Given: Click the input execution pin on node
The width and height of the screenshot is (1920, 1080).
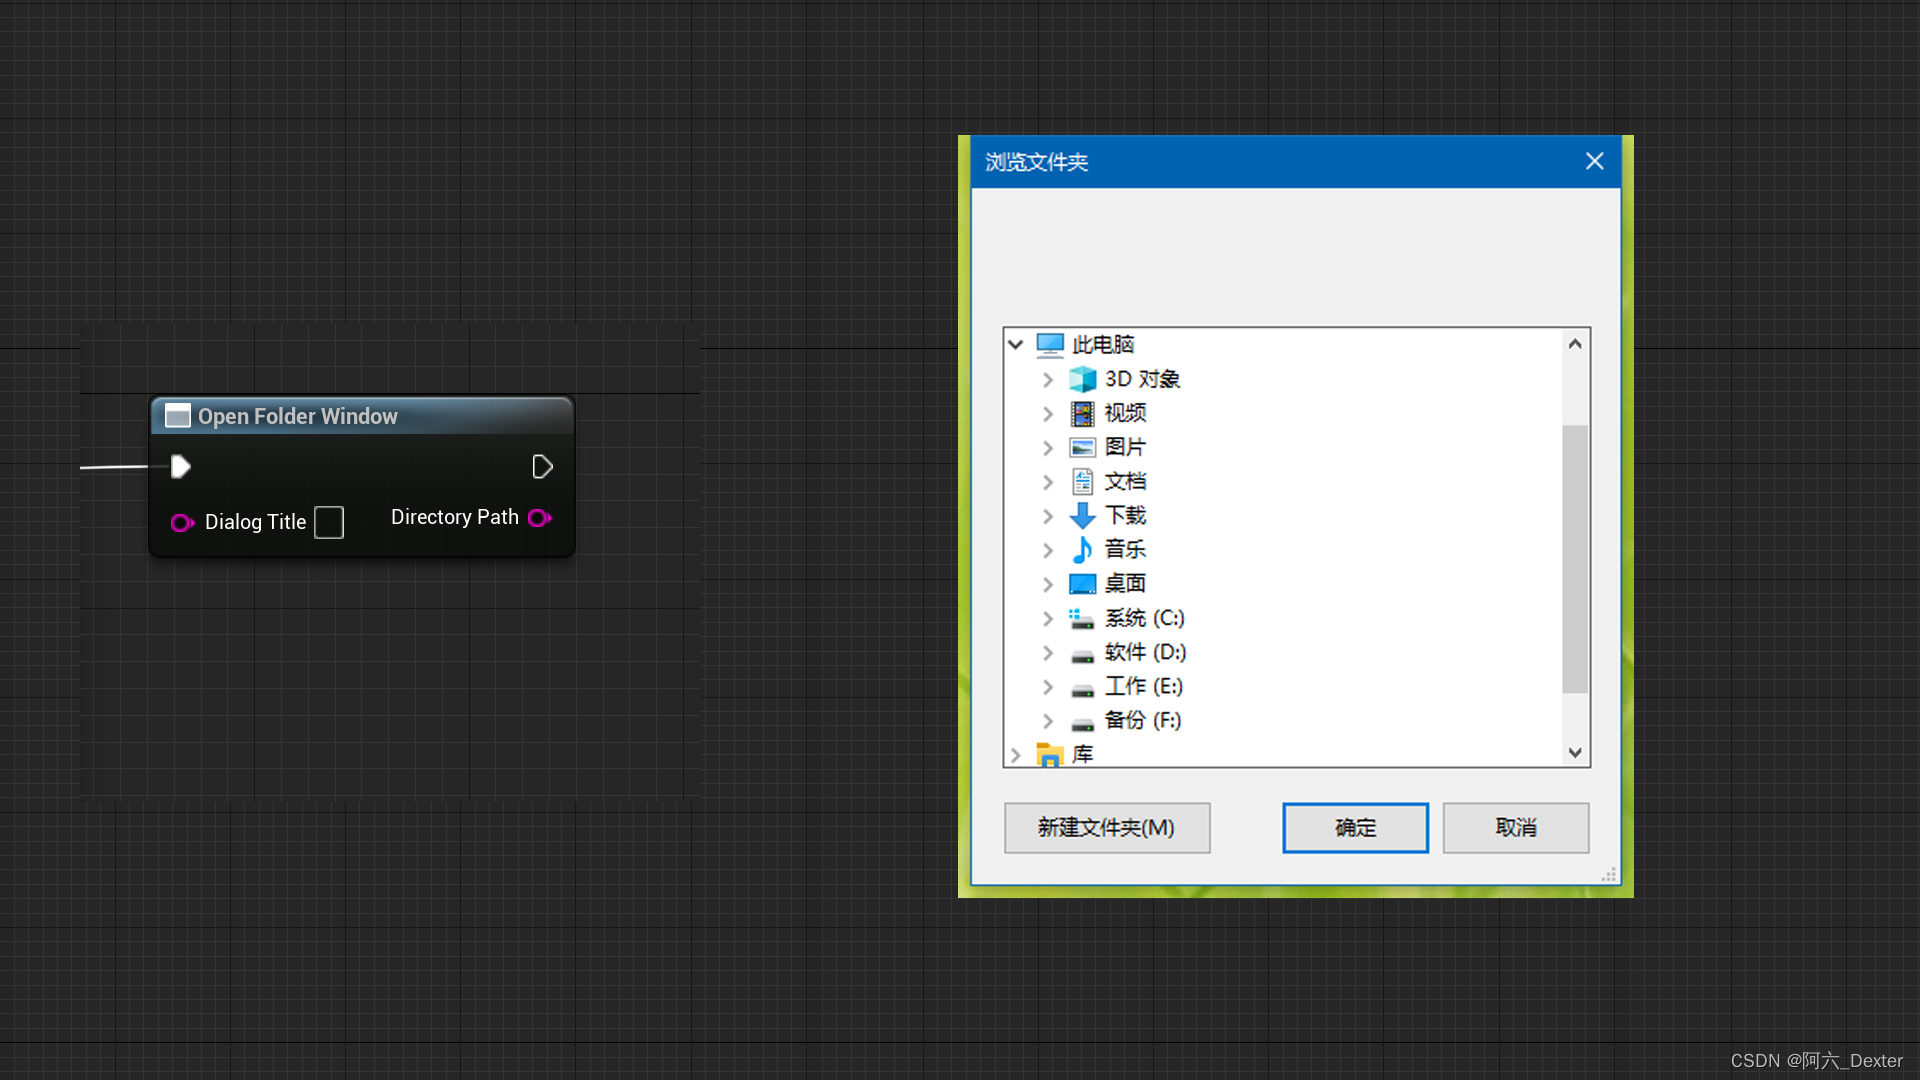Looking at the screenshot, I should click(181, 467).
